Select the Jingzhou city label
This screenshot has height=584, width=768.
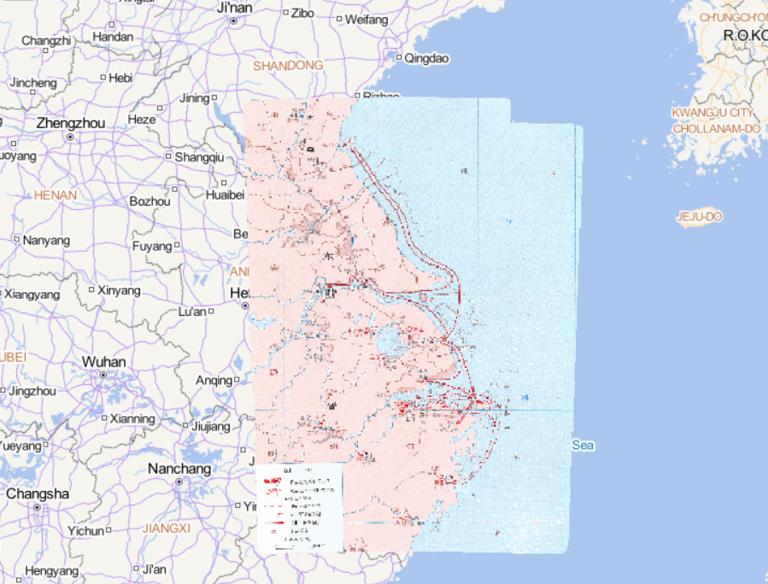[x=32, y=391]
